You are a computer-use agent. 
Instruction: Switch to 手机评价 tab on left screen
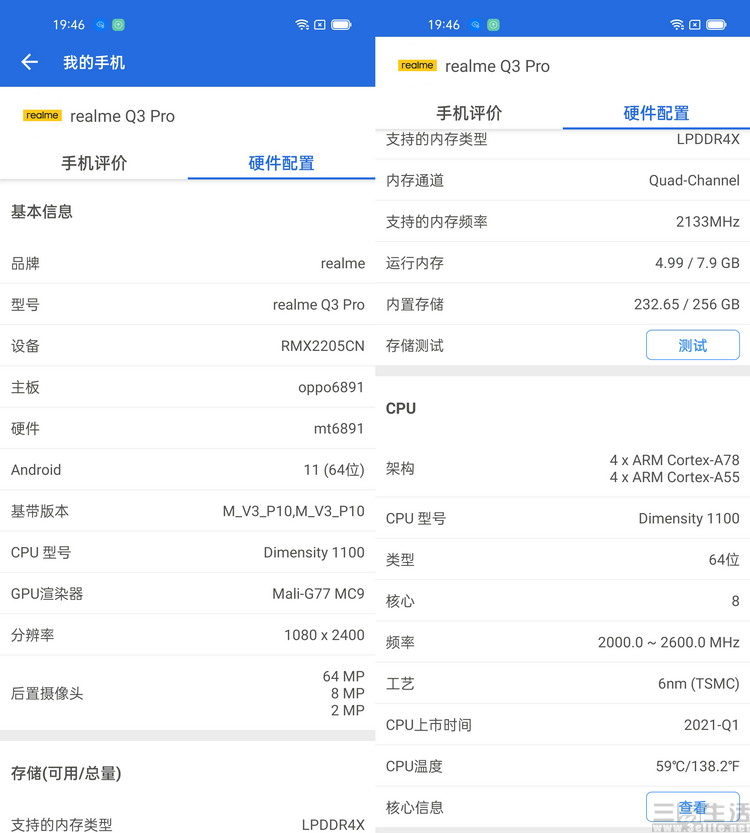pyautogui.click(x=94, y=163)
